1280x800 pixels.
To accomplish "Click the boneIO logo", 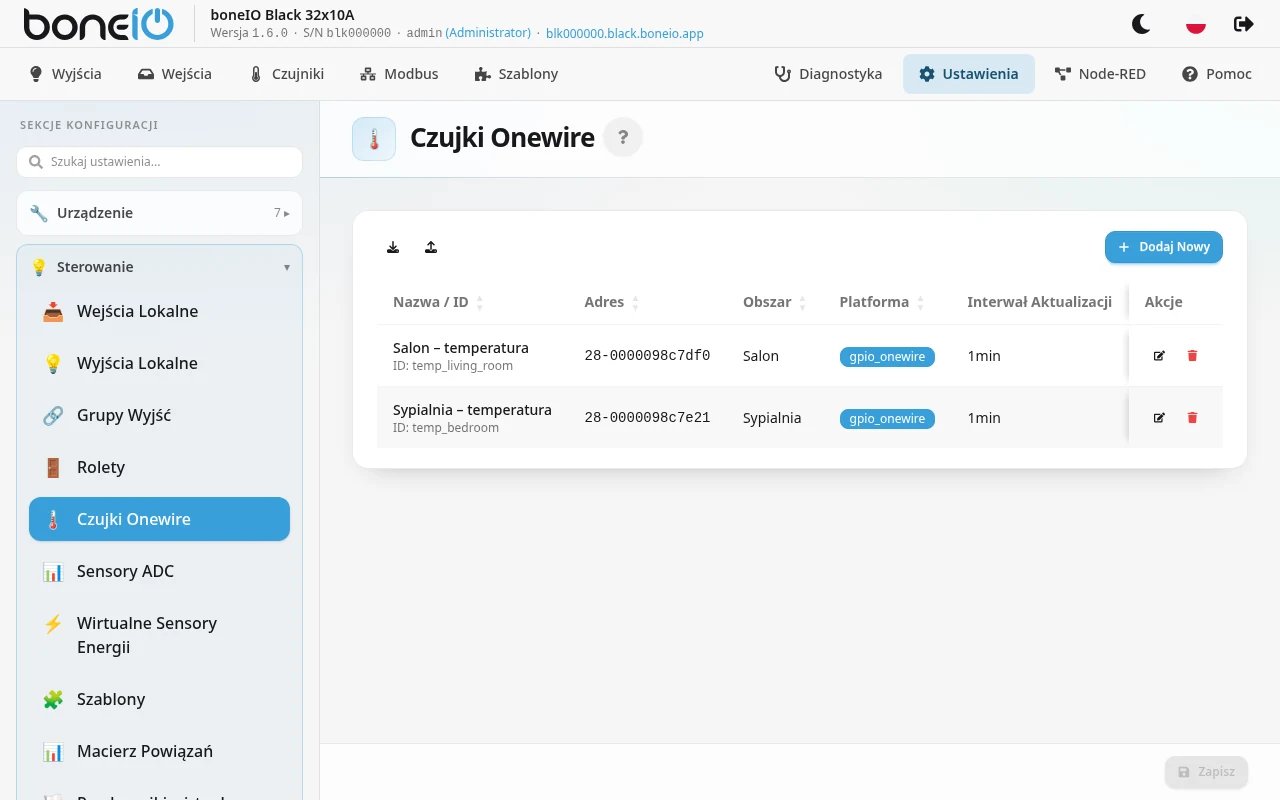I will tap(98, 24).
